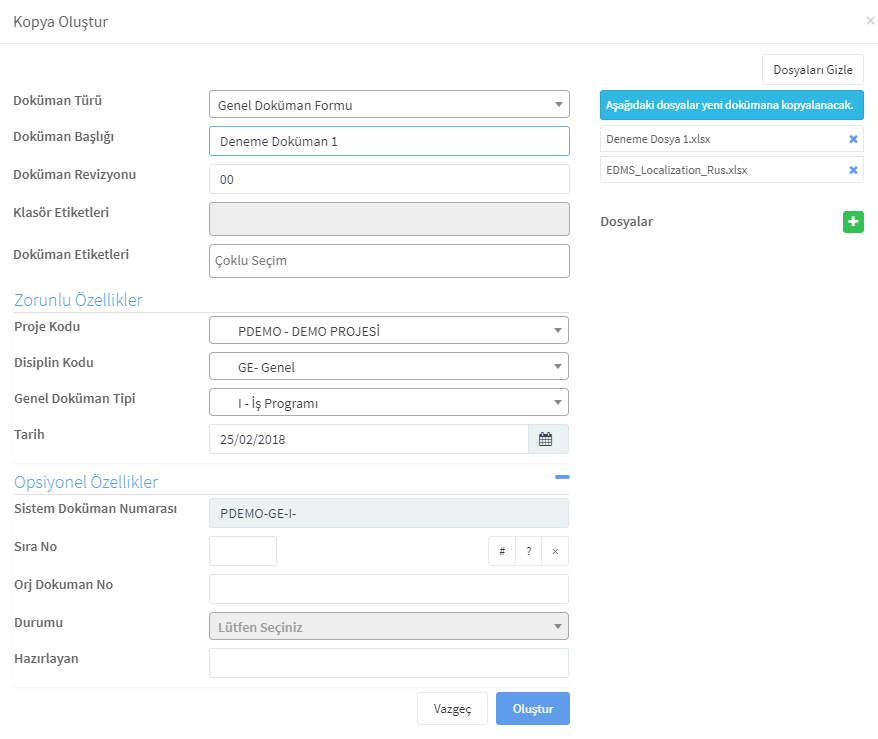Screen dimensions: 878x739
Task: Click the Oluştur button
Action: [533, 709]
